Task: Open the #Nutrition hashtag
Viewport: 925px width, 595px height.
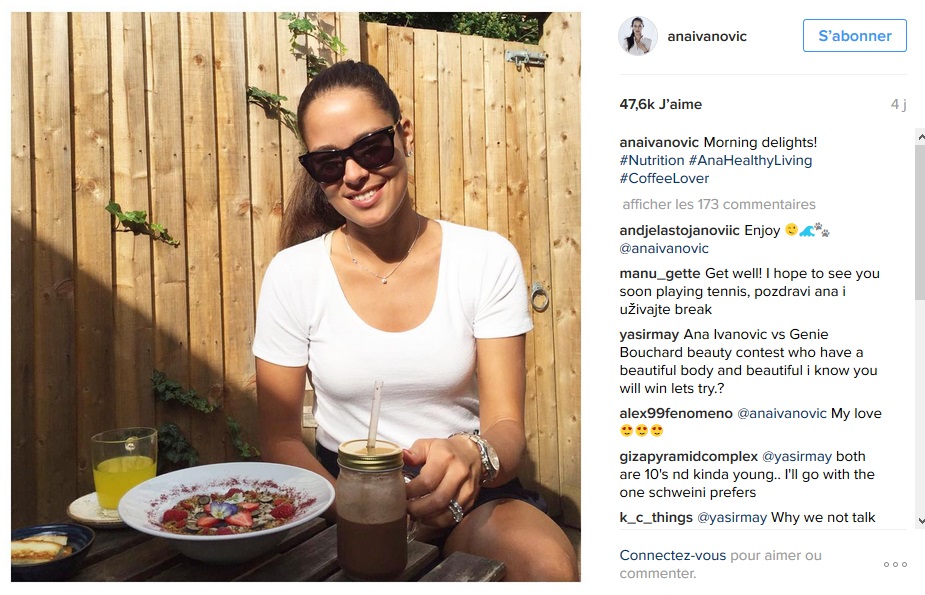Action: coord(652,160)
